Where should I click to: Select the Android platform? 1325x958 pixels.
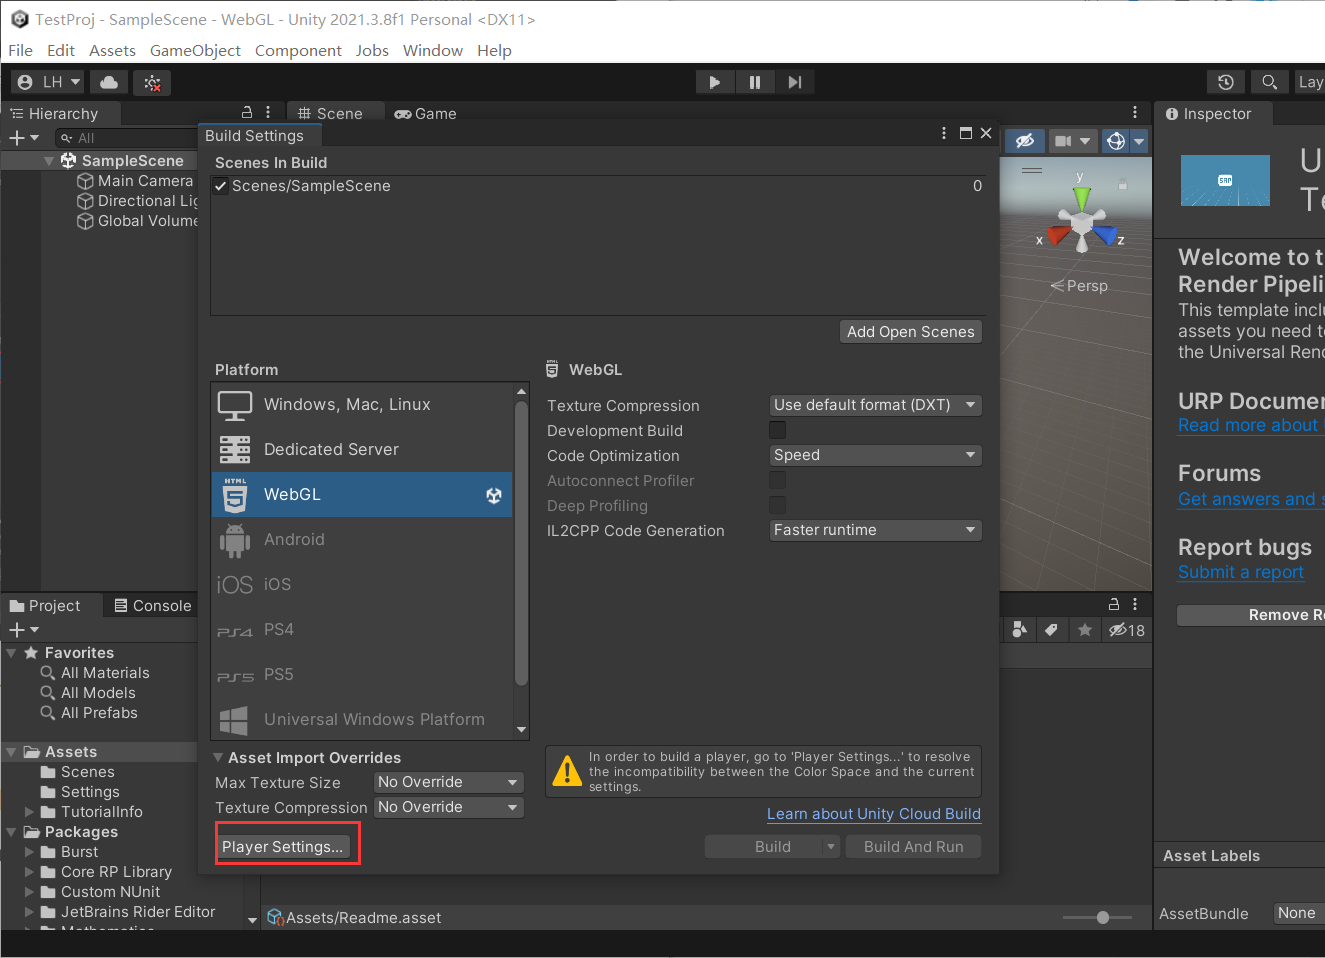click(x=362, y=539)
